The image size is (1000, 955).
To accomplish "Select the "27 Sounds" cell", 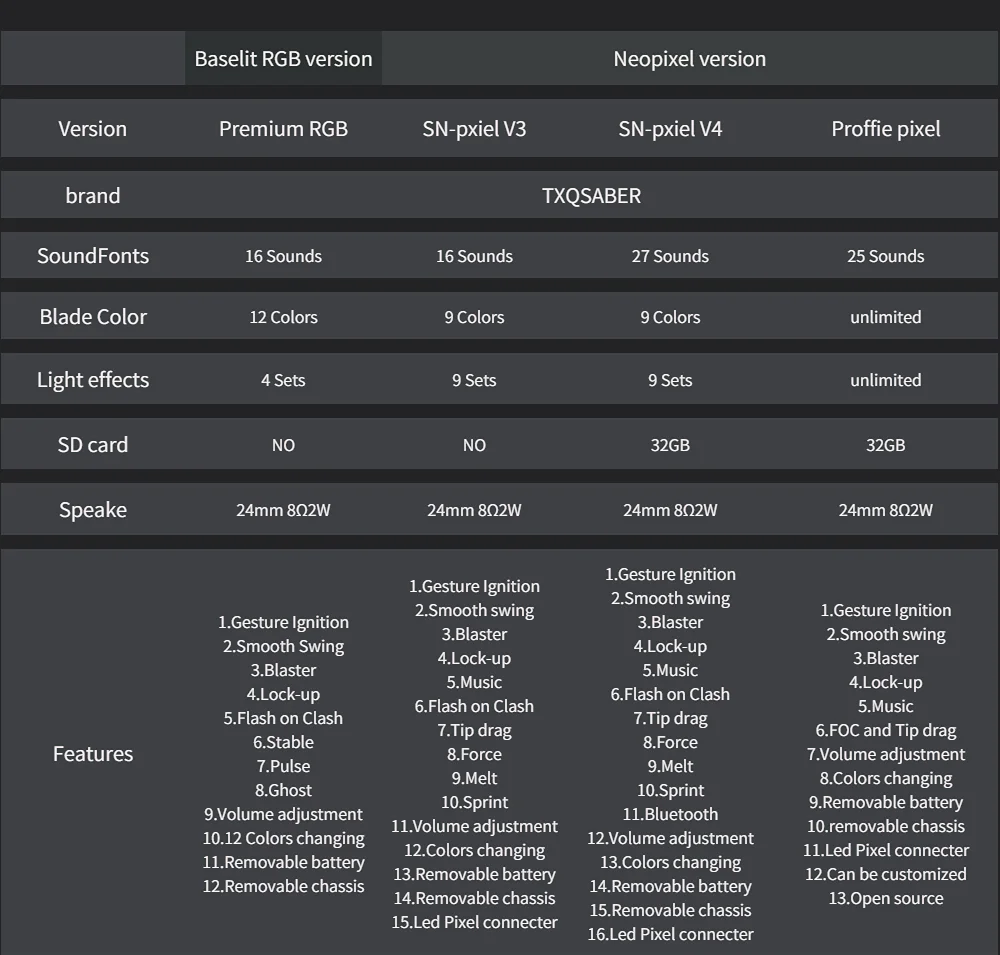I will [670, 256].
